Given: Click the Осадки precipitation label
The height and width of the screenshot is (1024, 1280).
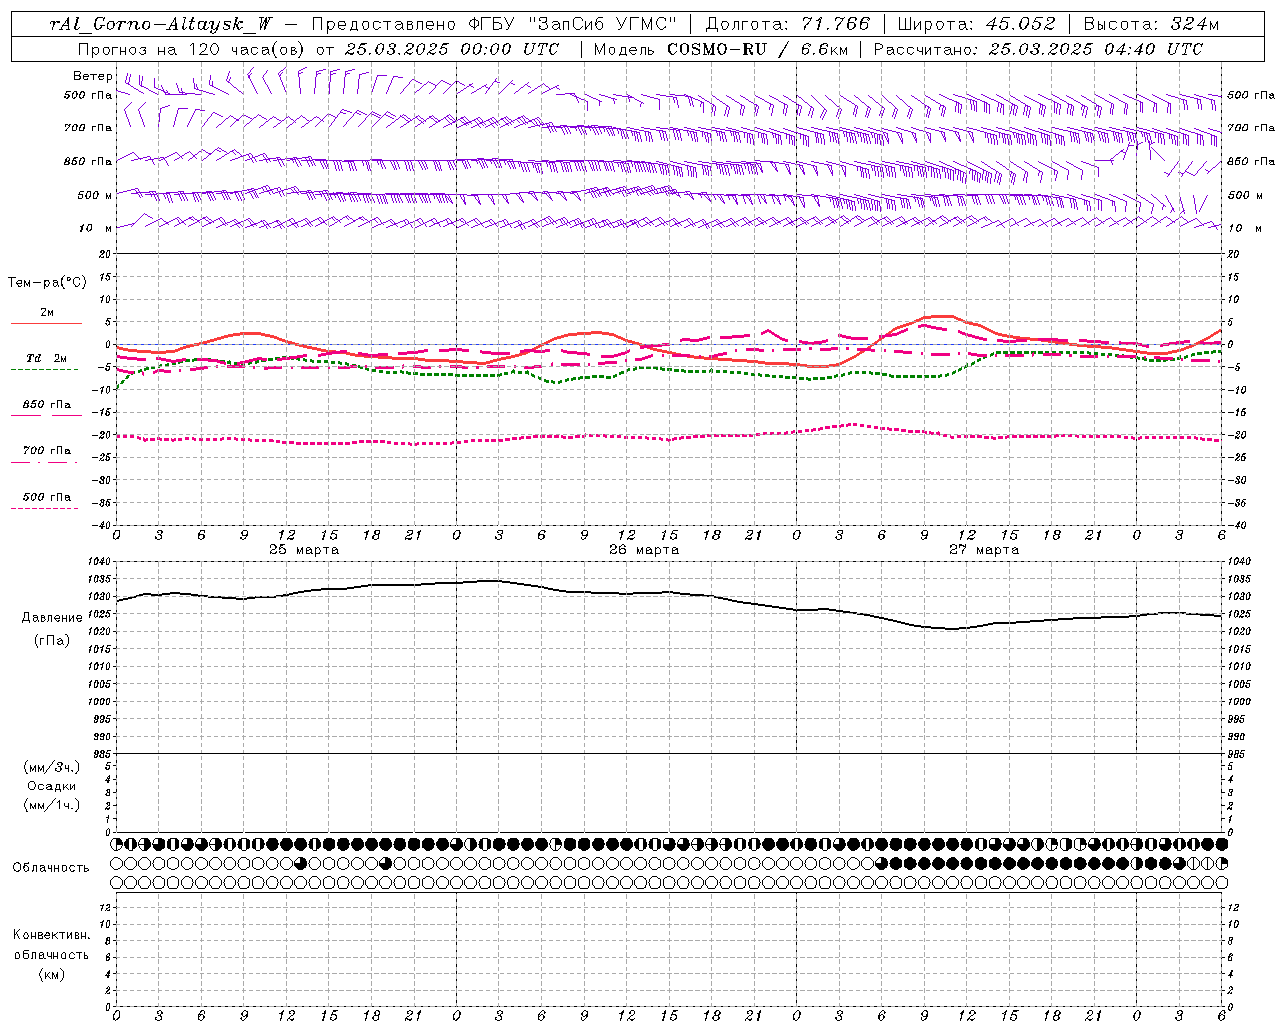Looking at the screenshot, I should [x=51, y=786].
